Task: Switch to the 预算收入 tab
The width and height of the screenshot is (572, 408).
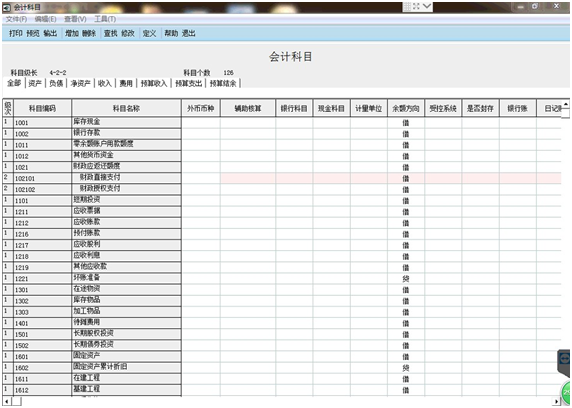Action: click(154, 83)
